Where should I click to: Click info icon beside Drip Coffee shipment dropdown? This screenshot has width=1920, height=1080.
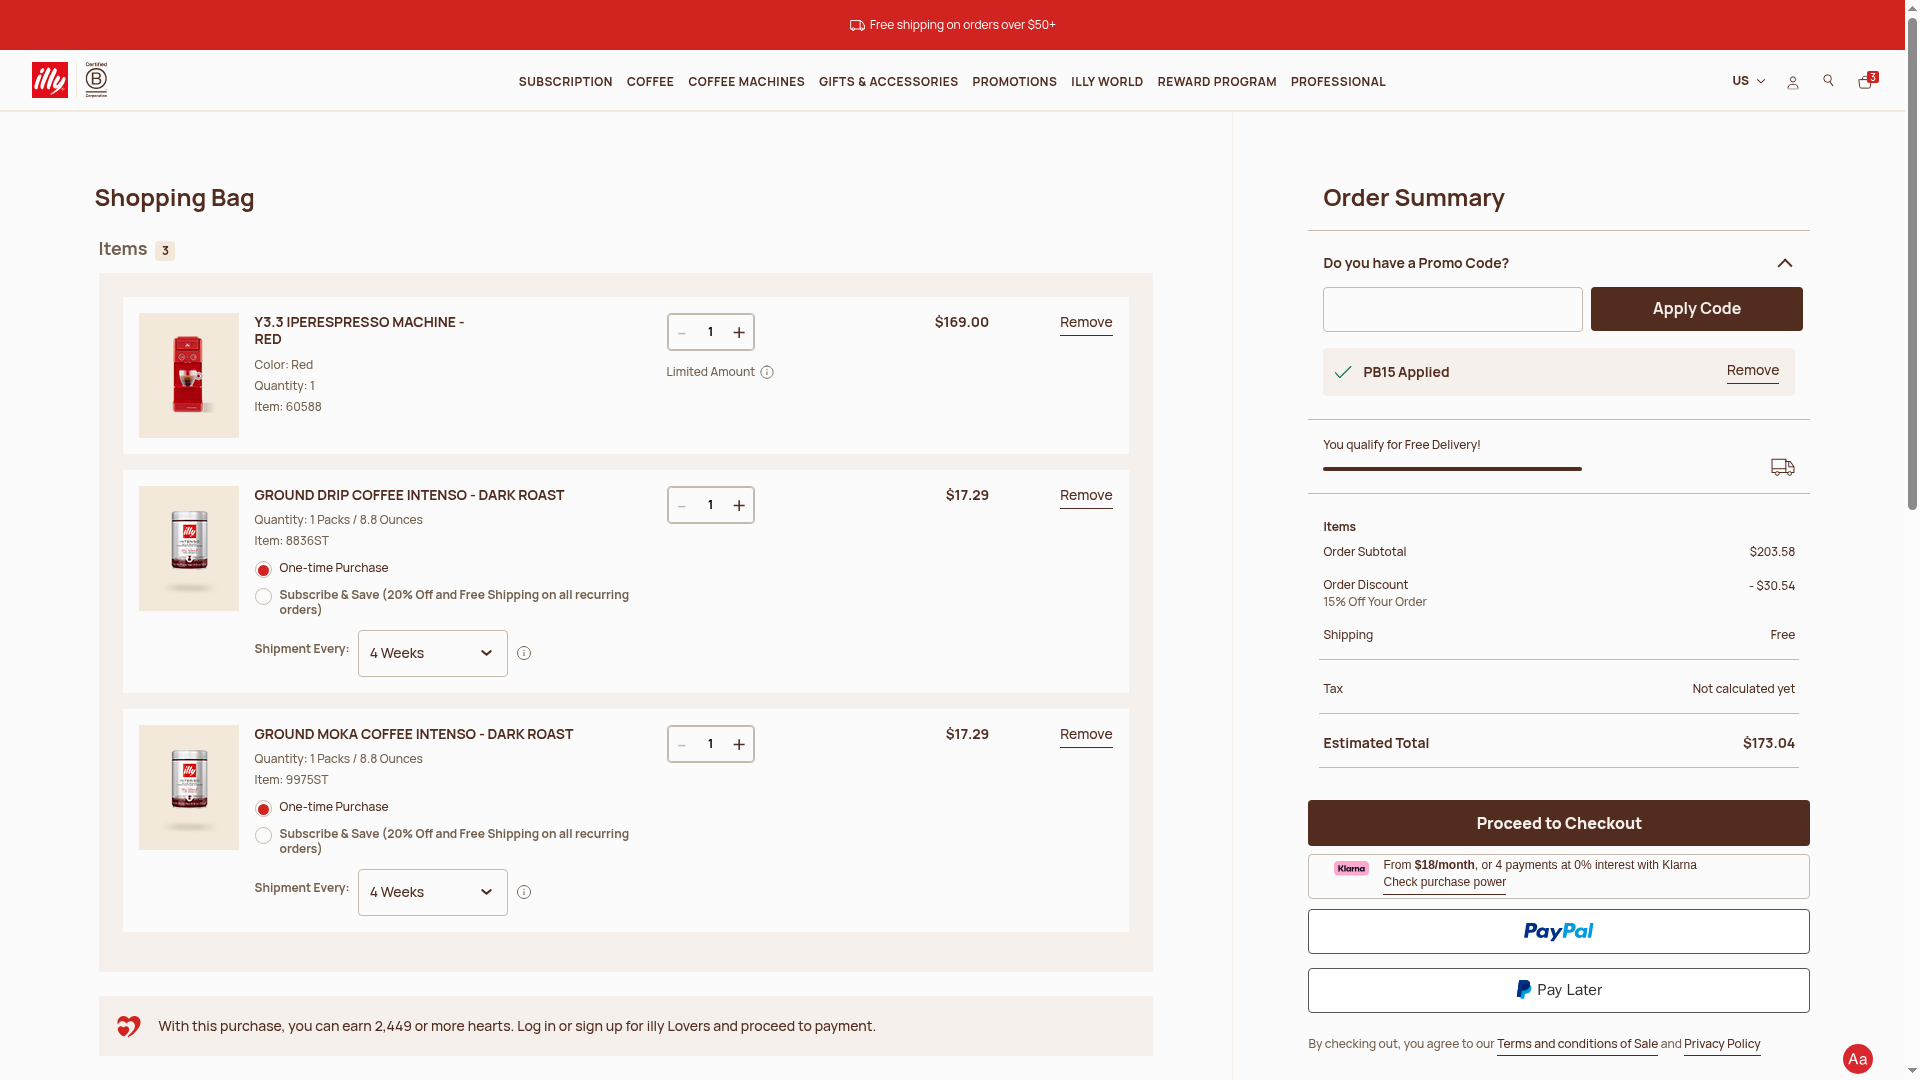pyautogui.click(x=524, y=654)
